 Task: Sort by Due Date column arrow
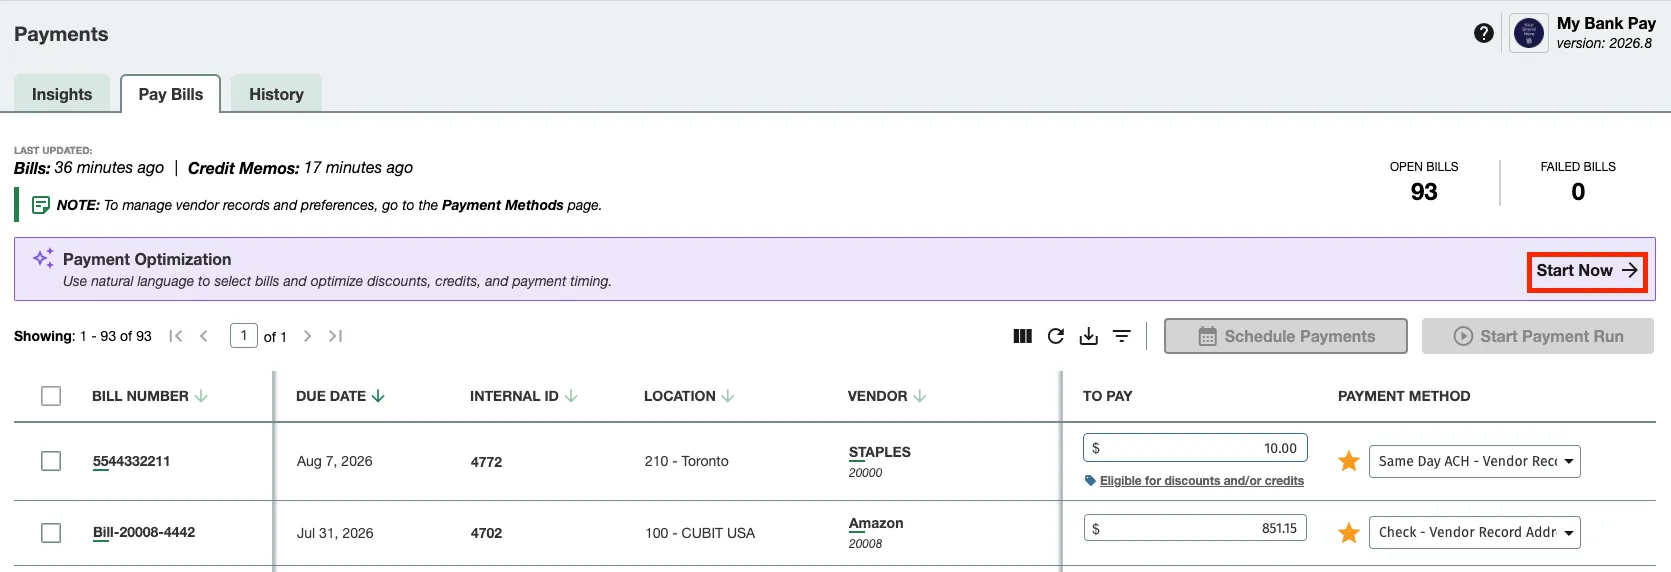[378, 396]
